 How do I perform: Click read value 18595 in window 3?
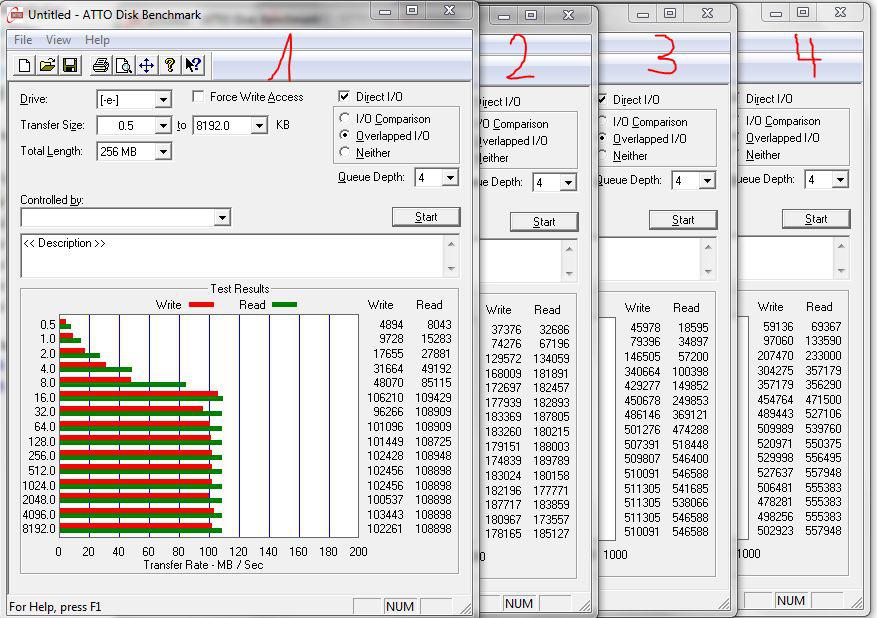click(693, 328)
